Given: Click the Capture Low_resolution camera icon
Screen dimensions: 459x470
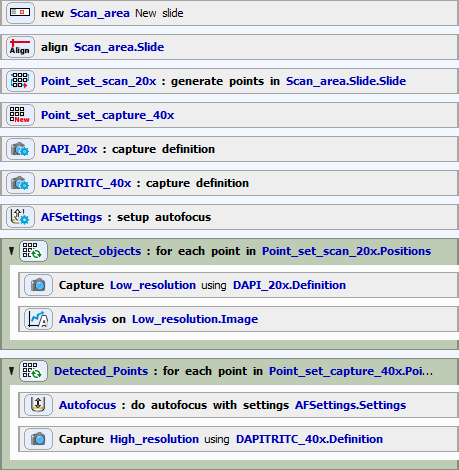Looking at the screenshot, I should point(38,285).
